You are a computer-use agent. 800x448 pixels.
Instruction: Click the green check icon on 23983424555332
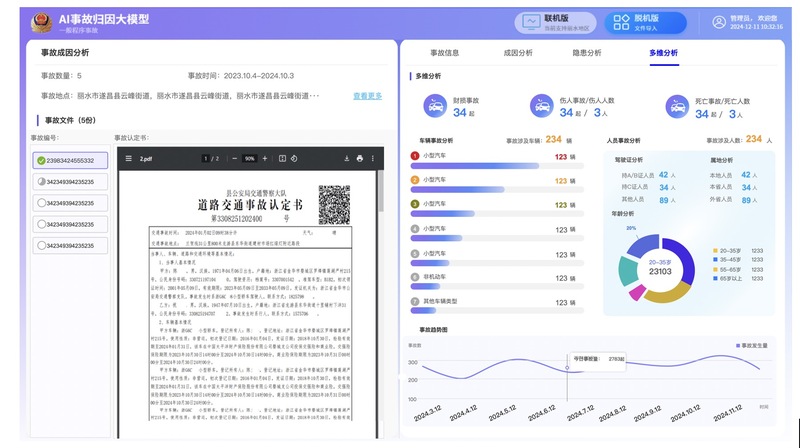tap(41, 160)
